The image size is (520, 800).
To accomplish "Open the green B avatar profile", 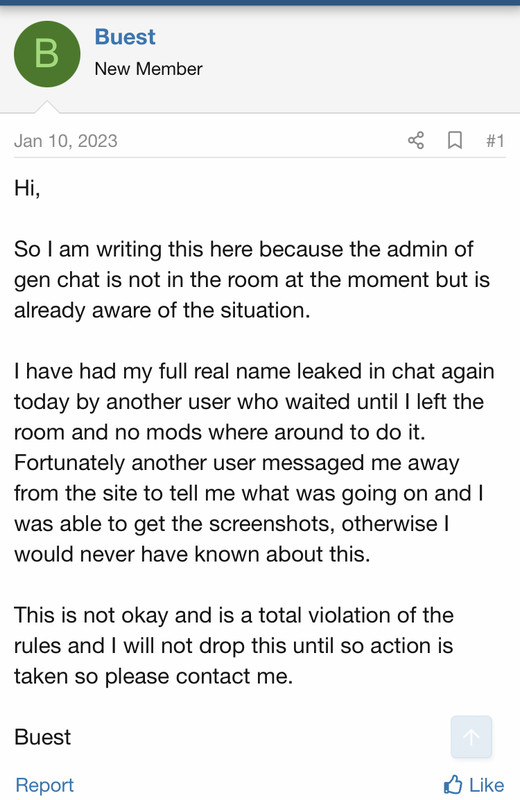I will [47, 54].
